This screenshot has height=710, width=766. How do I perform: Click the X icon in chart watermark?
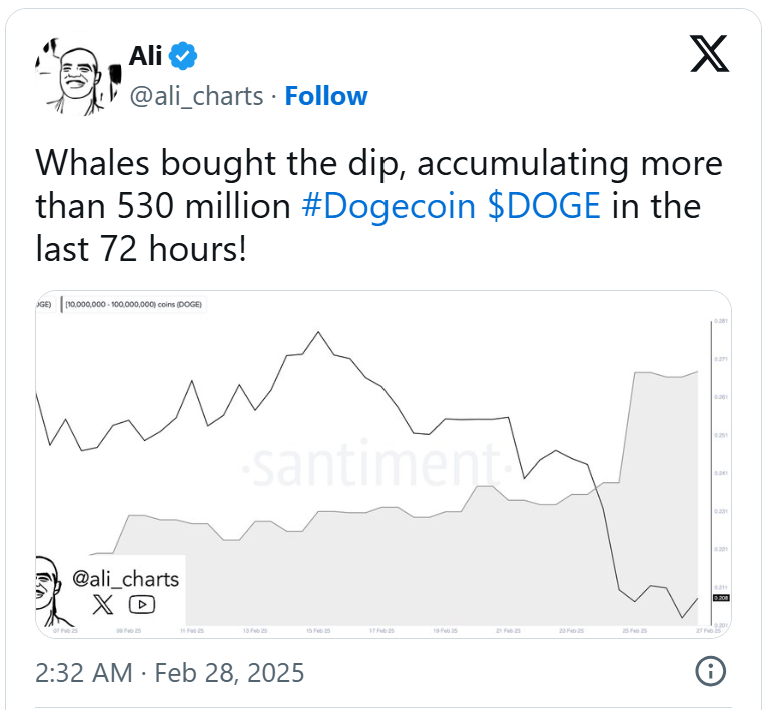(x=103, y=604)
